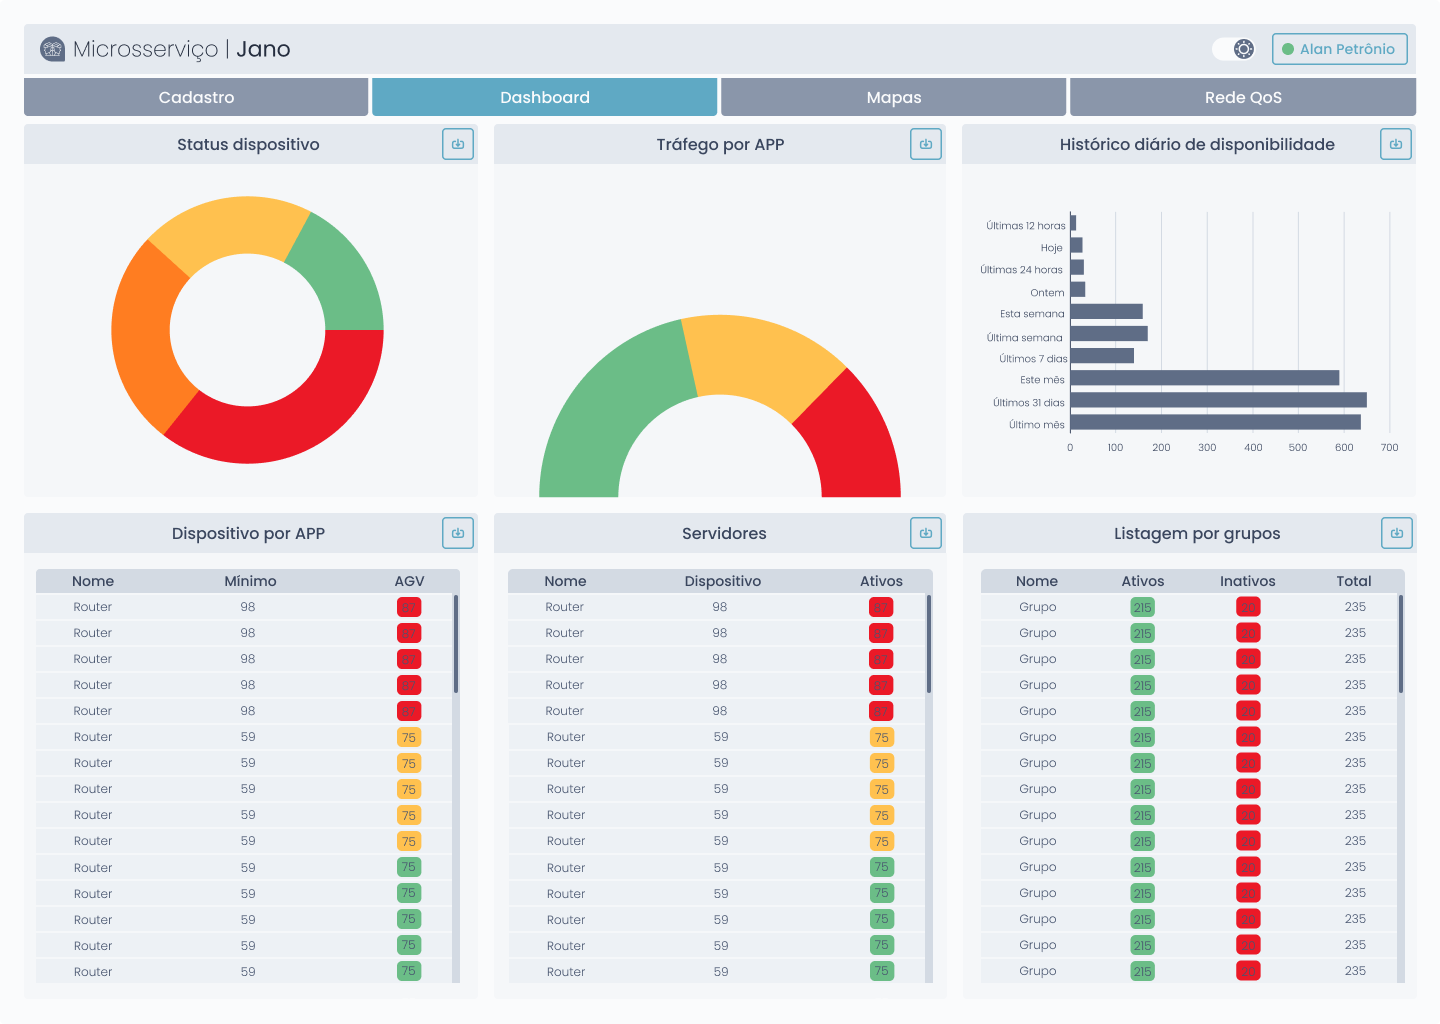Click the Últimos 7 dias bar
Image resolution: width=1440 pixels, height=1024 pixels.
click(1102, 356)
